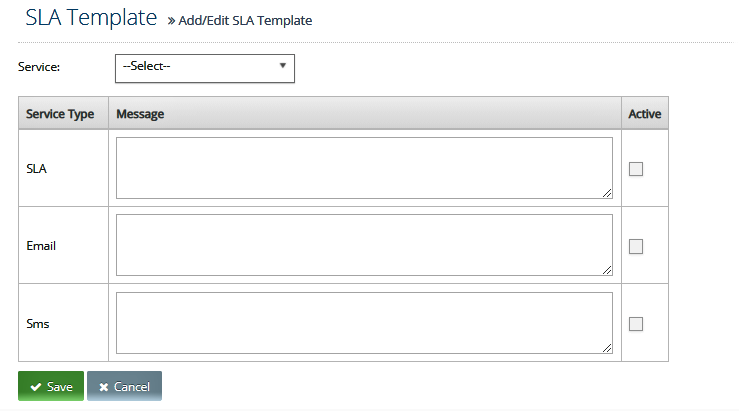The width and height of the screenshot is (739, 411).
Task: Click the SLA Template page heading
Action: 91,18
